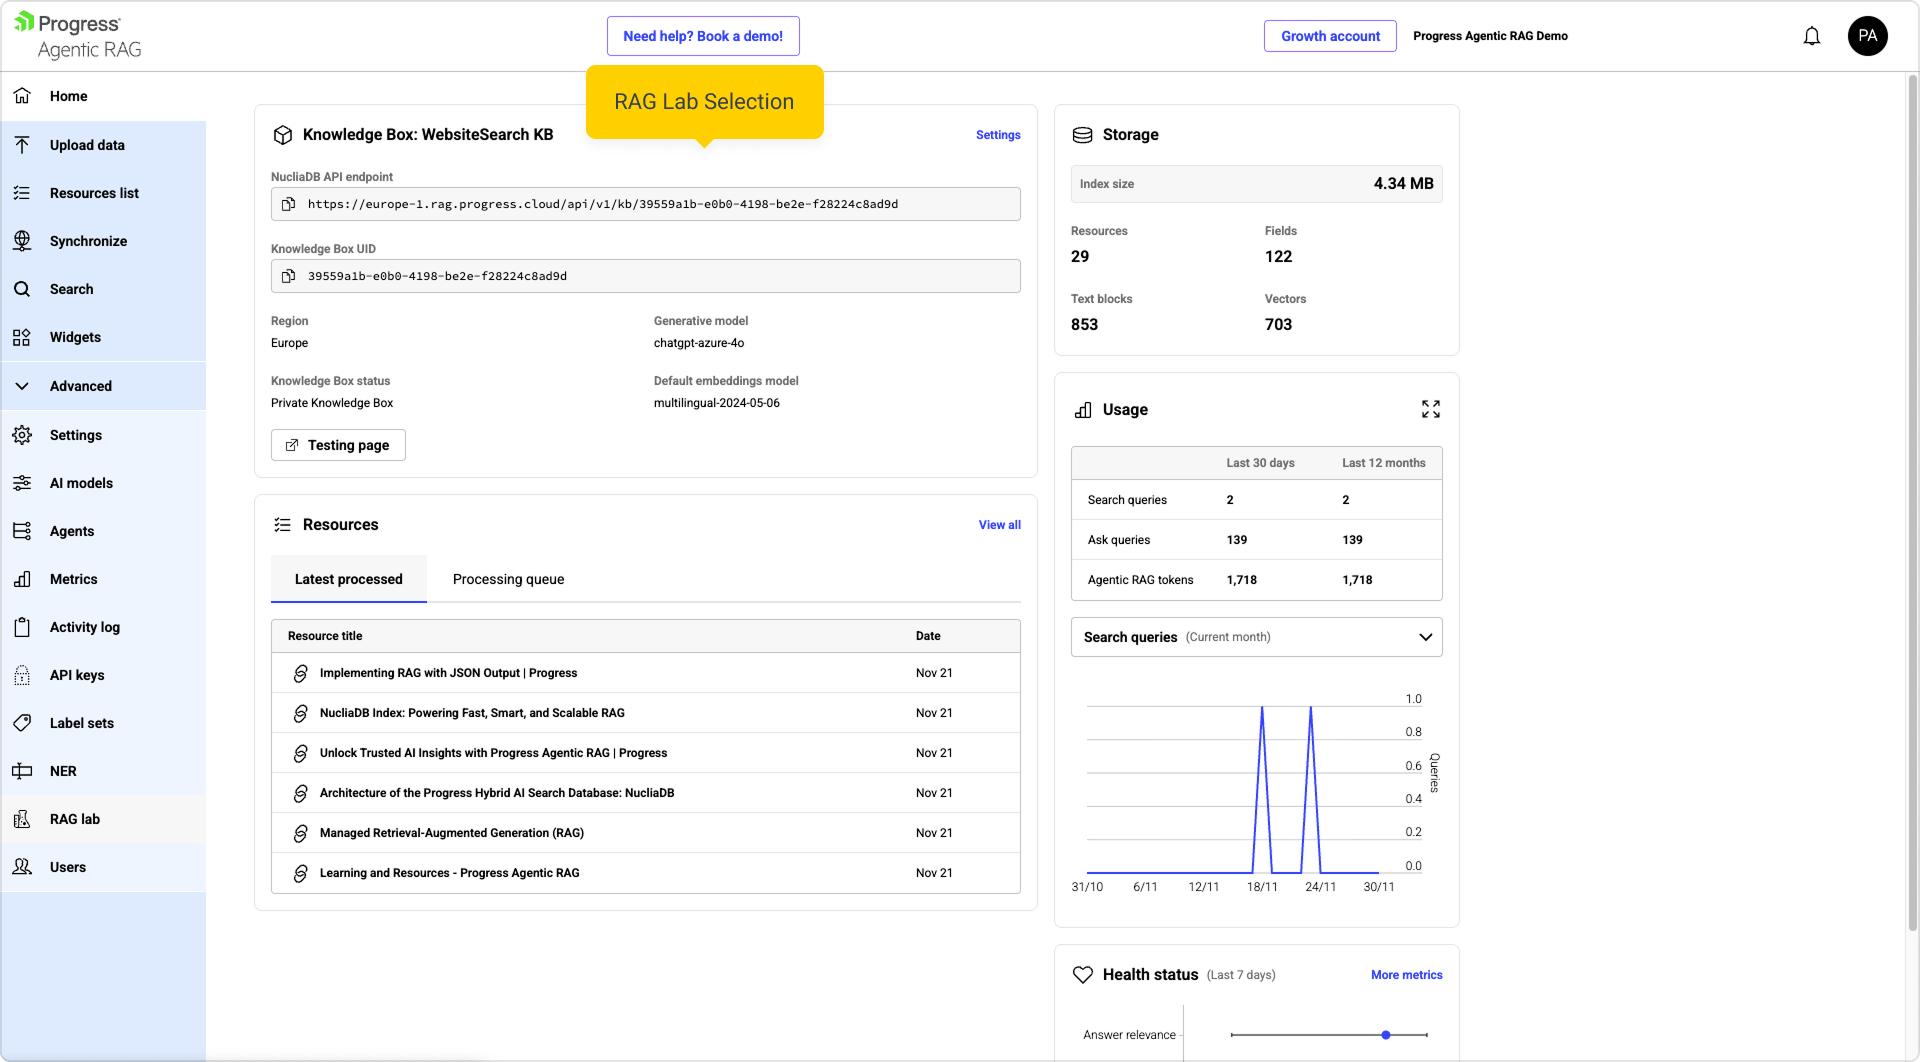Open the Label sets sidebar entry

(x=82, y=723)
